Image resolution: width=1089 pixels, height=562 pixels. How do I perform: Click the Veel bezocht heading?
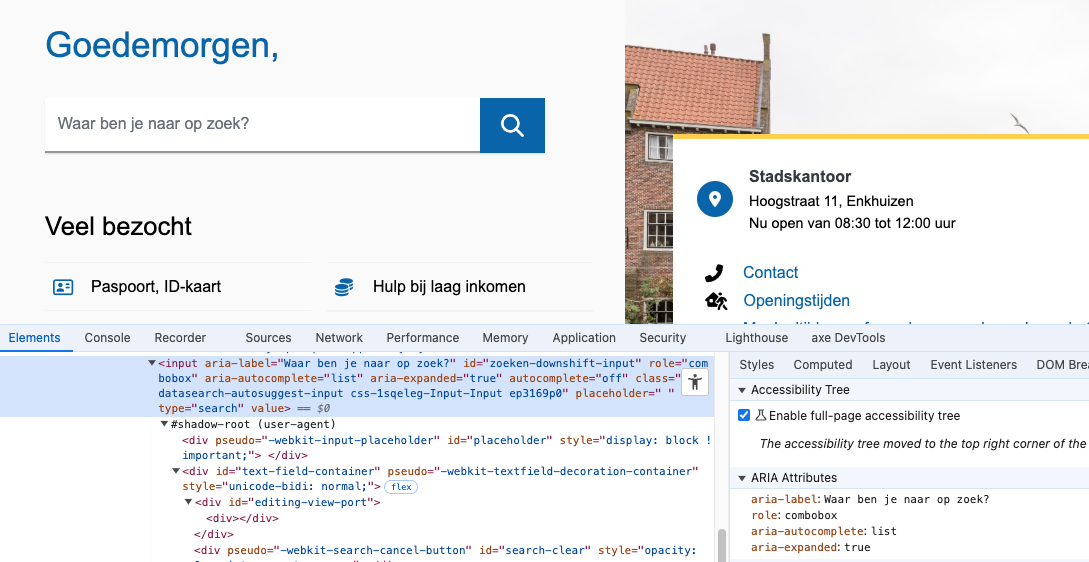(x=118, y=226)
